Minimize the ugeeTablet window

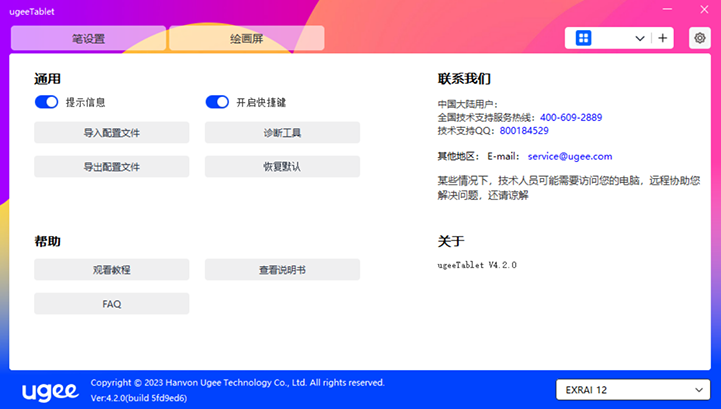tap(667, 9)
